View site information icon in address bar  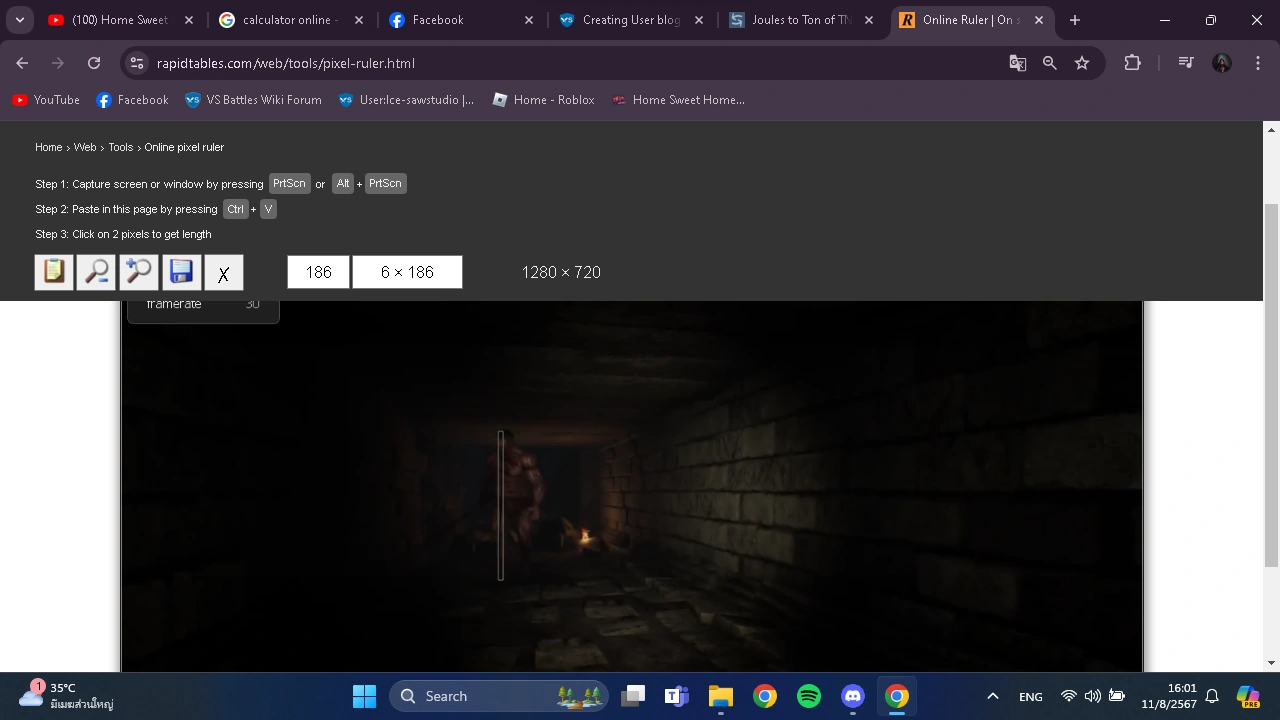[138, 63]
